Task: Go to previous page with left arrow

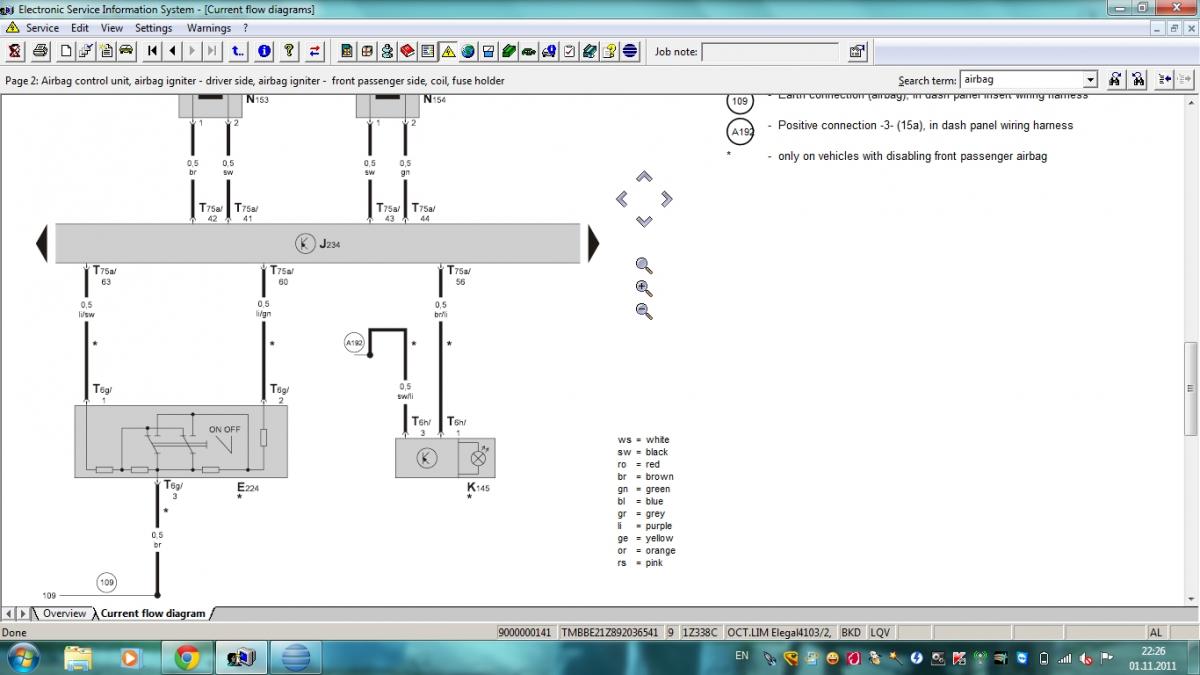Action: coord(172,51)
